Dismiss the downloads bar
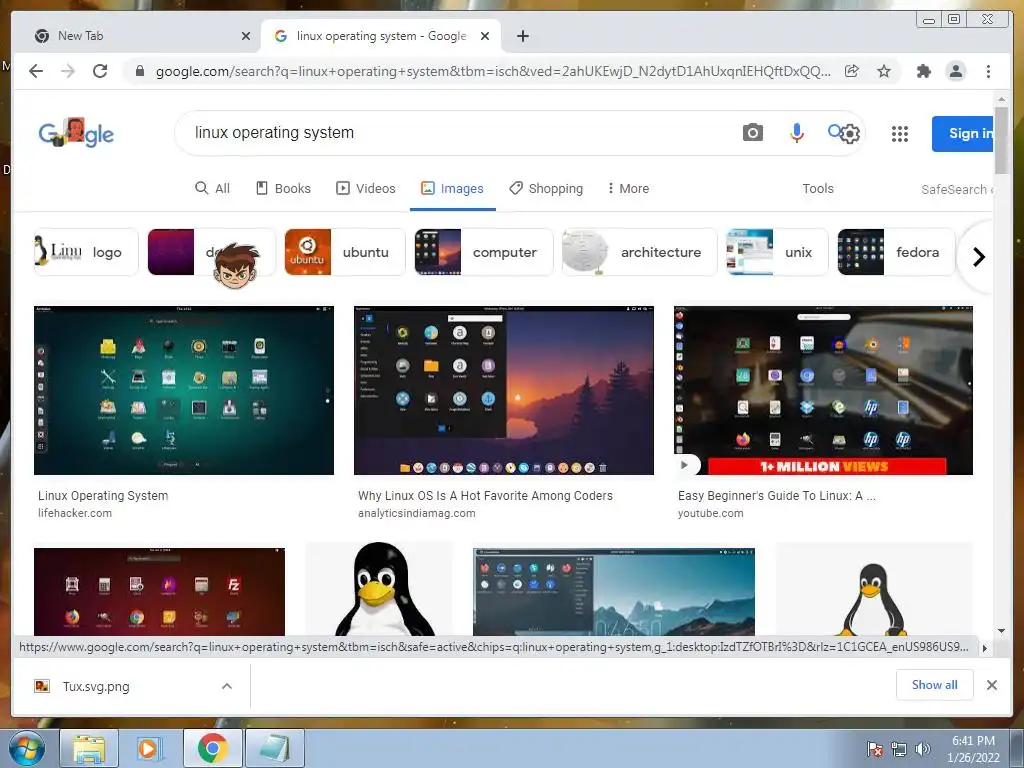Screen dimensions: 1024x768 [991, 685]
